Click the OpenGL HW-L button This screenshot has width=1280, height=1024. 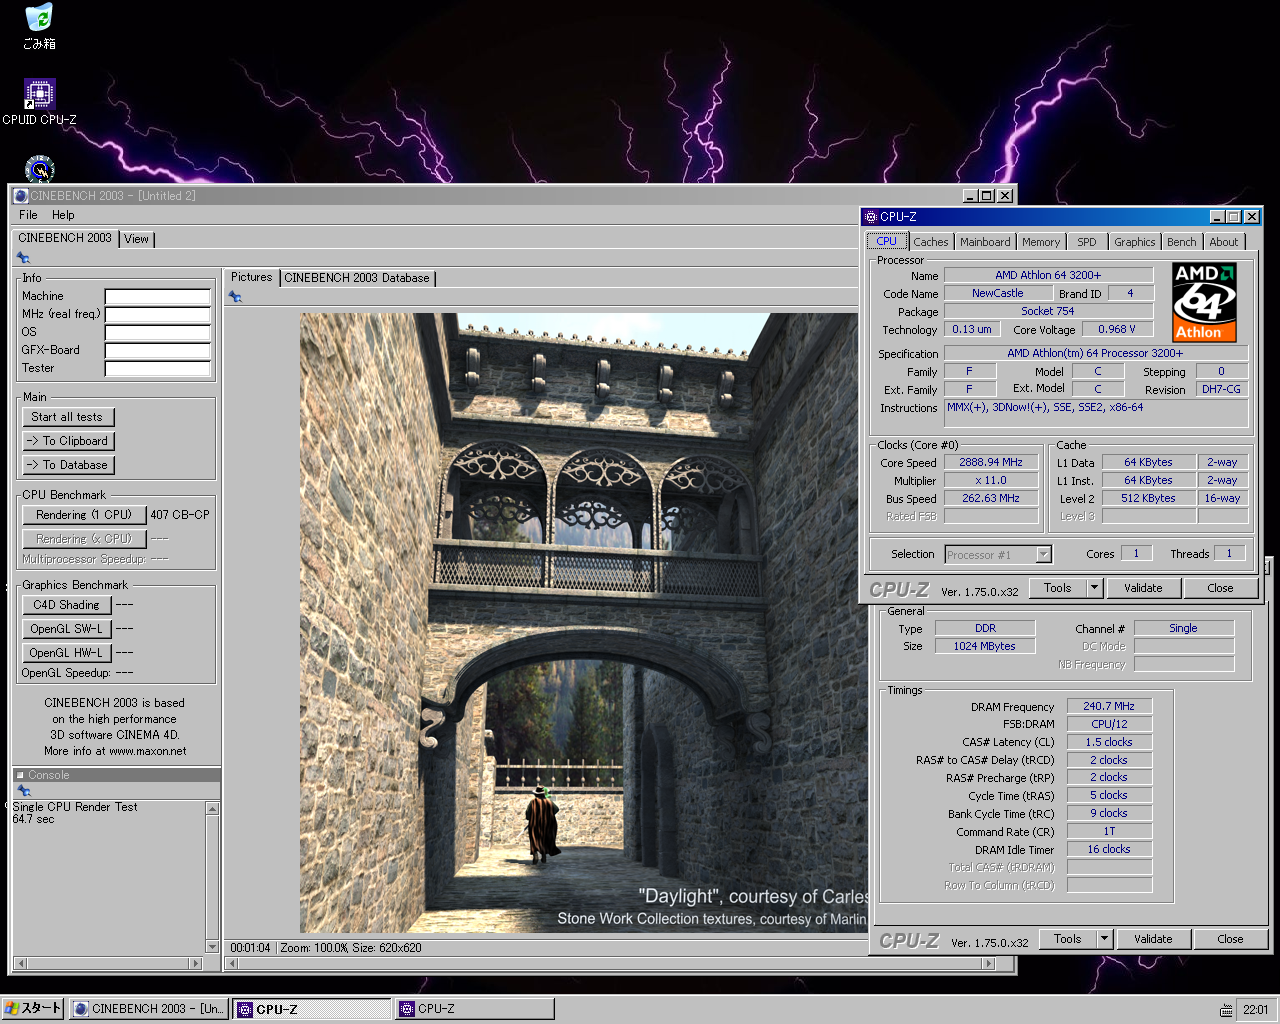[x=66, y=653]
